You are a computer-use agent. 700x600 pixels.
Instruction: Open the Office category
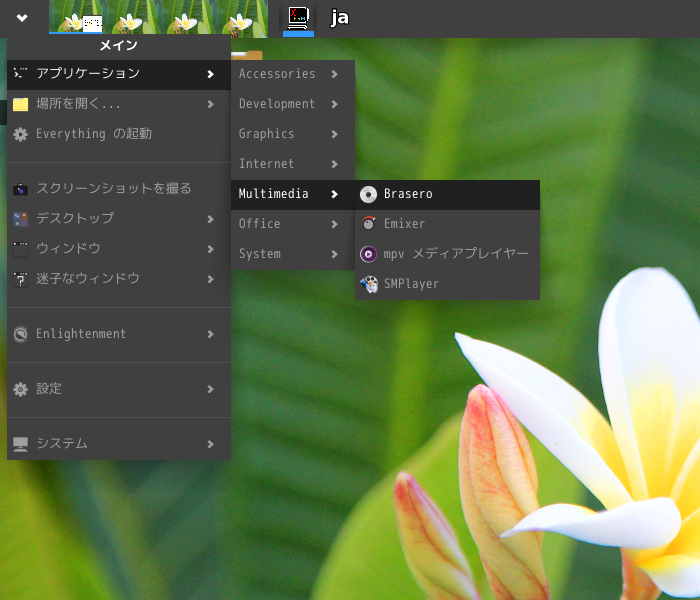pyautogui.click(x=293, y=225)
